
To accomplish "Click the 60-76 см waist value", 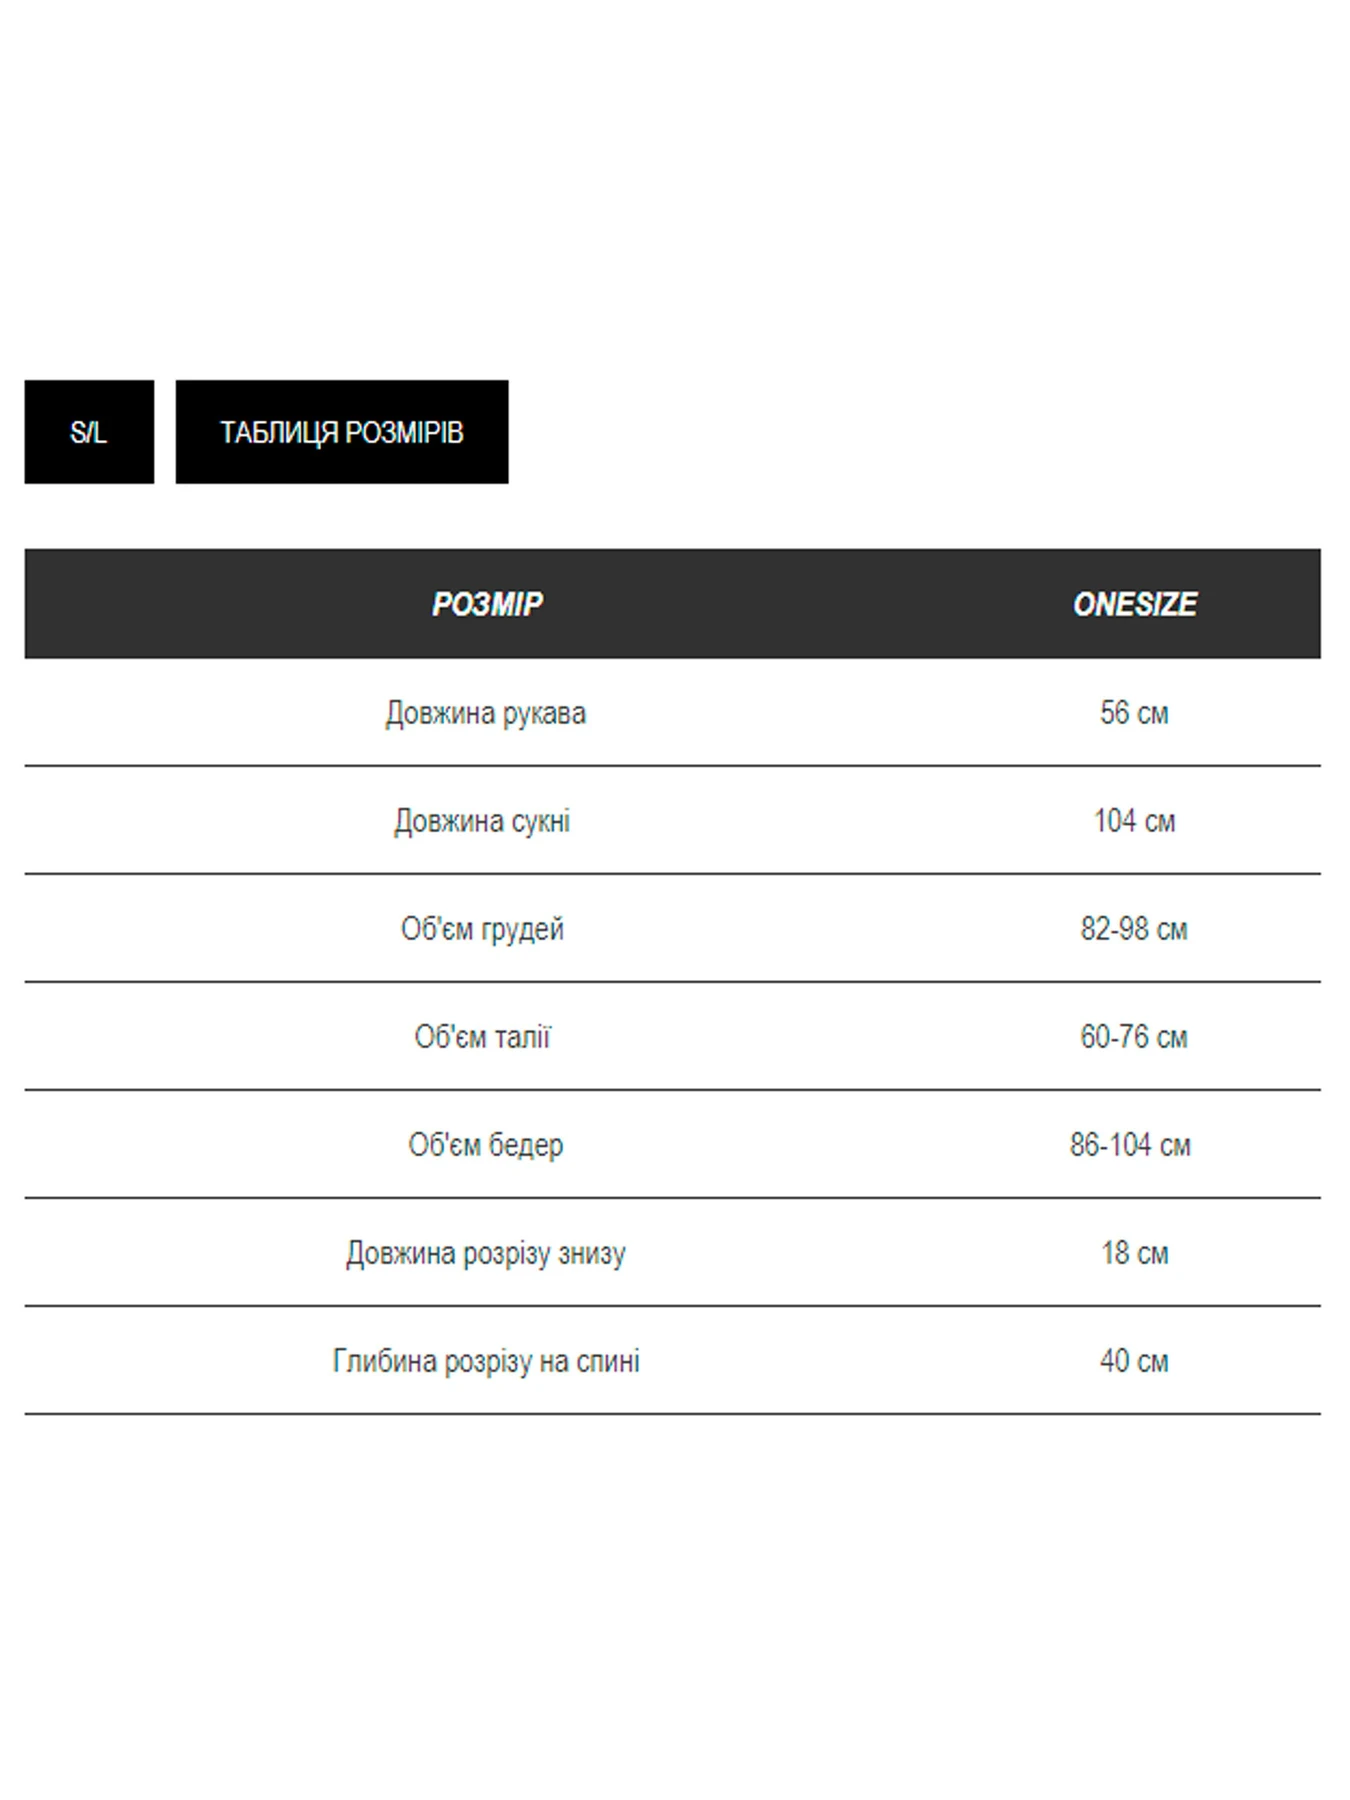I will tap(1134, 1037).
